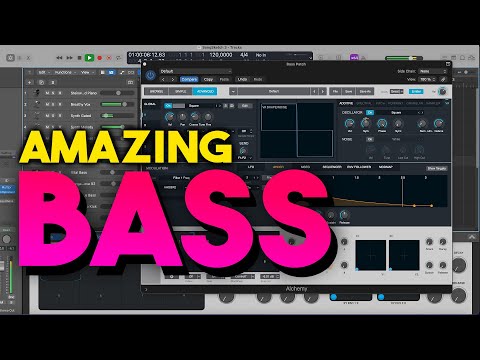Go to next setting in plugin header

[173, 79]
